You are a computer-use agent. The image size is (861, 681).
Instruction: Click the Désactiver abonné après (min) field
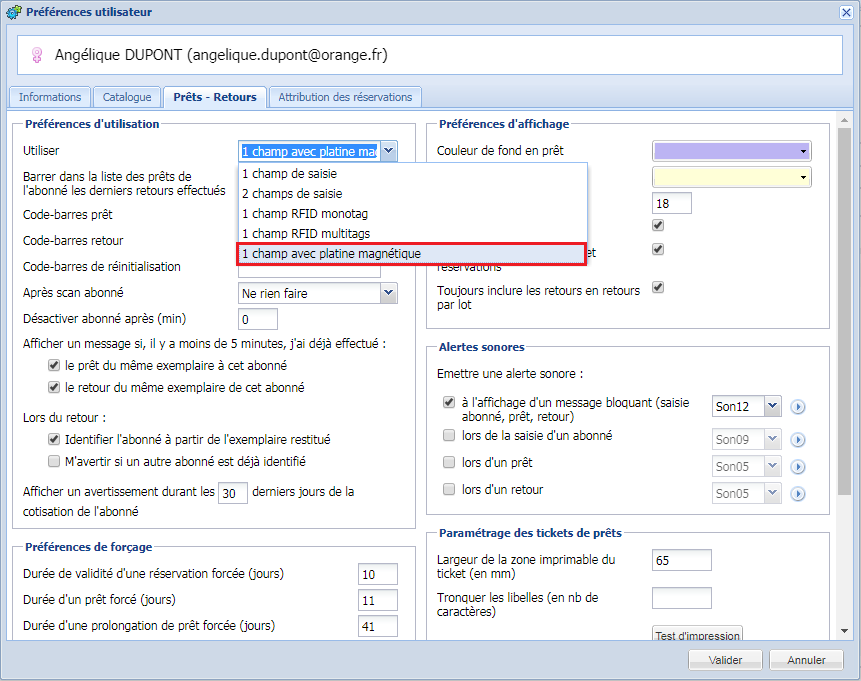(x=258, y=320)
